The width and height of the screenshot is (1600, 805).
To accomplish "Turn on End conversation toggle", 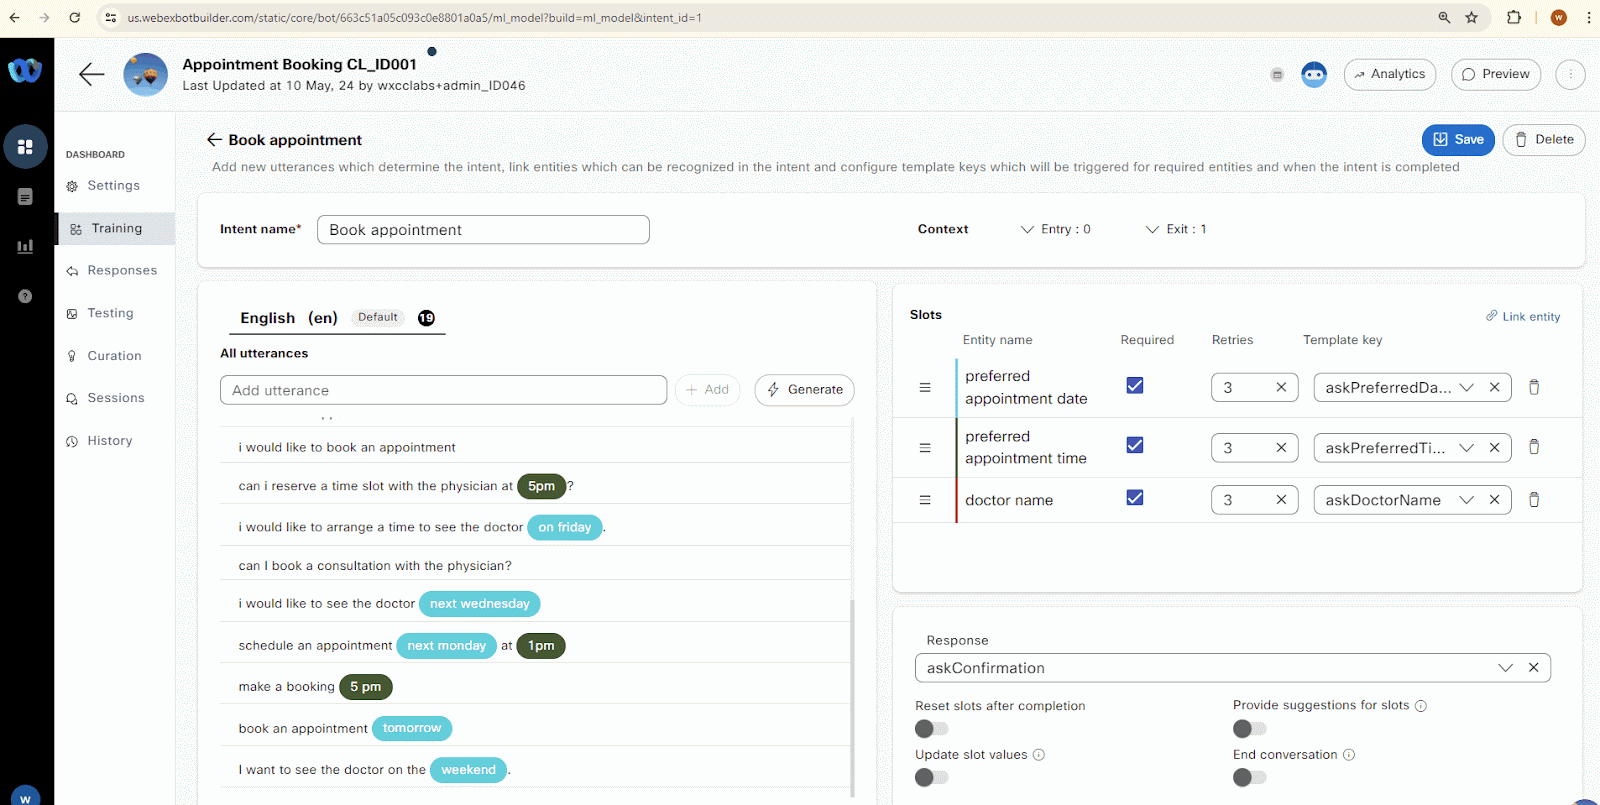I will tap(1249, 778).
